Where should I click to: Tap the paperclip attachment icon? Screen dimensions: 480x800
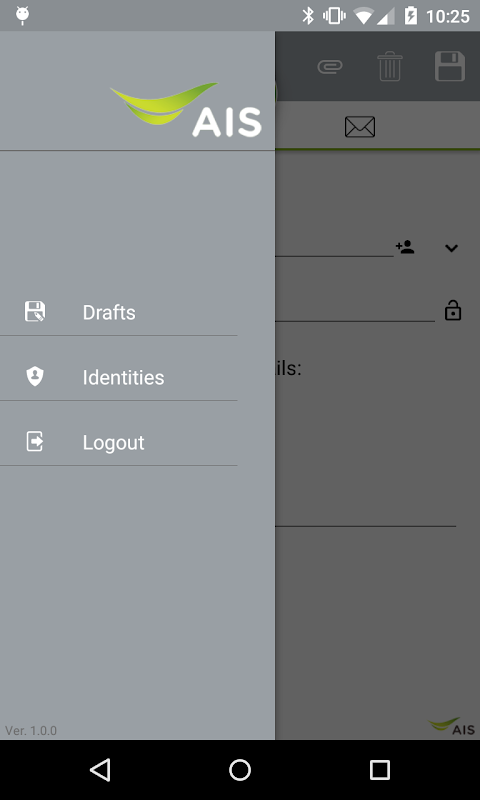tap(330, 66)
